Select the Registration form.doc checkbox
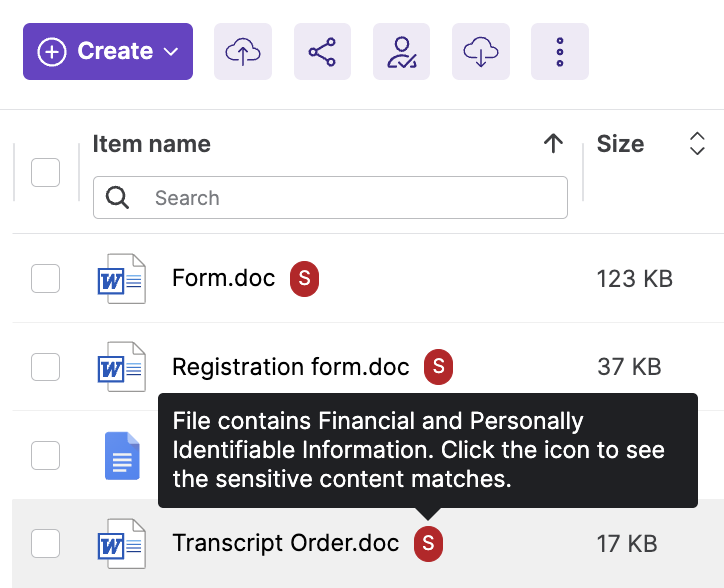The image size is (724, 588). (45, 367)
